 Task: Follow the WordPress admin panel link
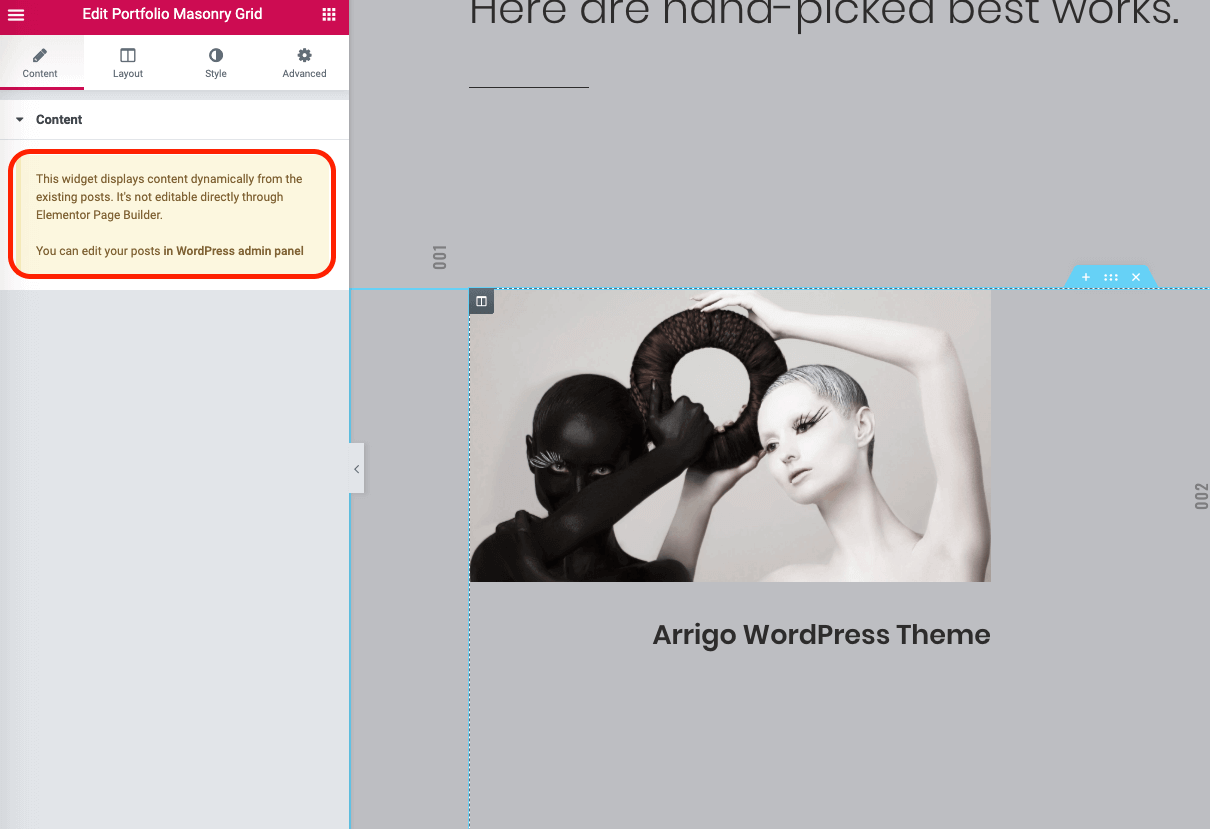233,251
